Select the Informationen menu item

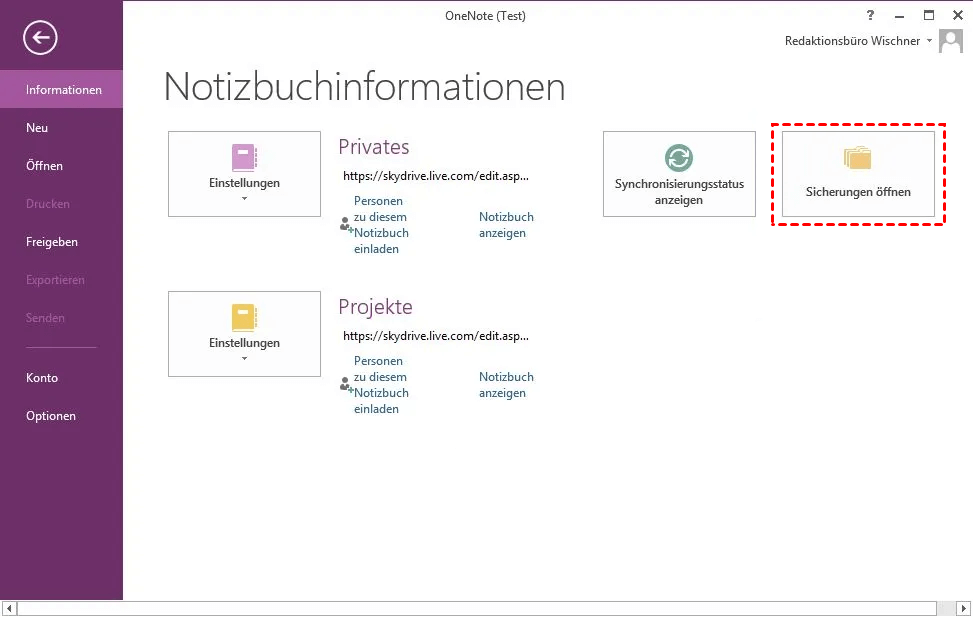tap(61, 89)
